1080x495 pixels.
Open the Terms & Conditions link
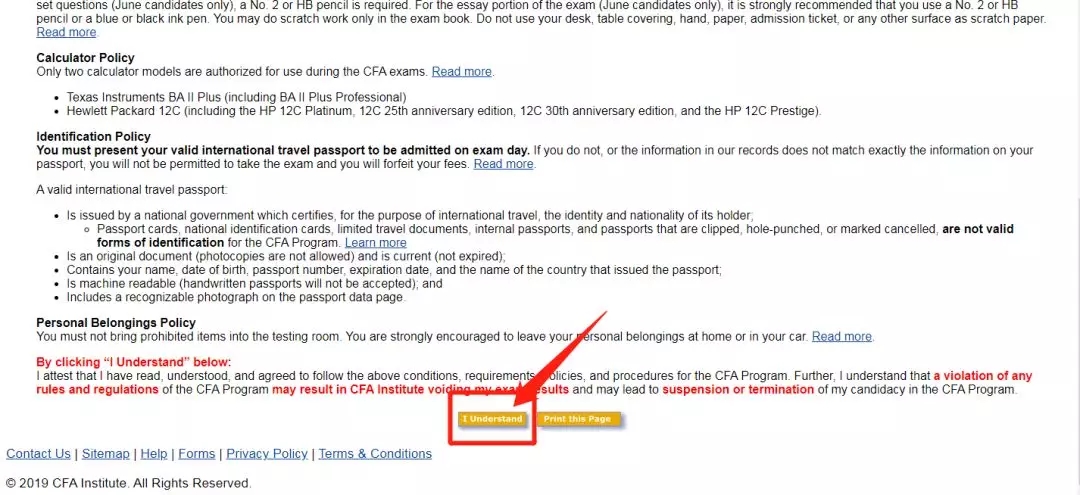[375, 453]
